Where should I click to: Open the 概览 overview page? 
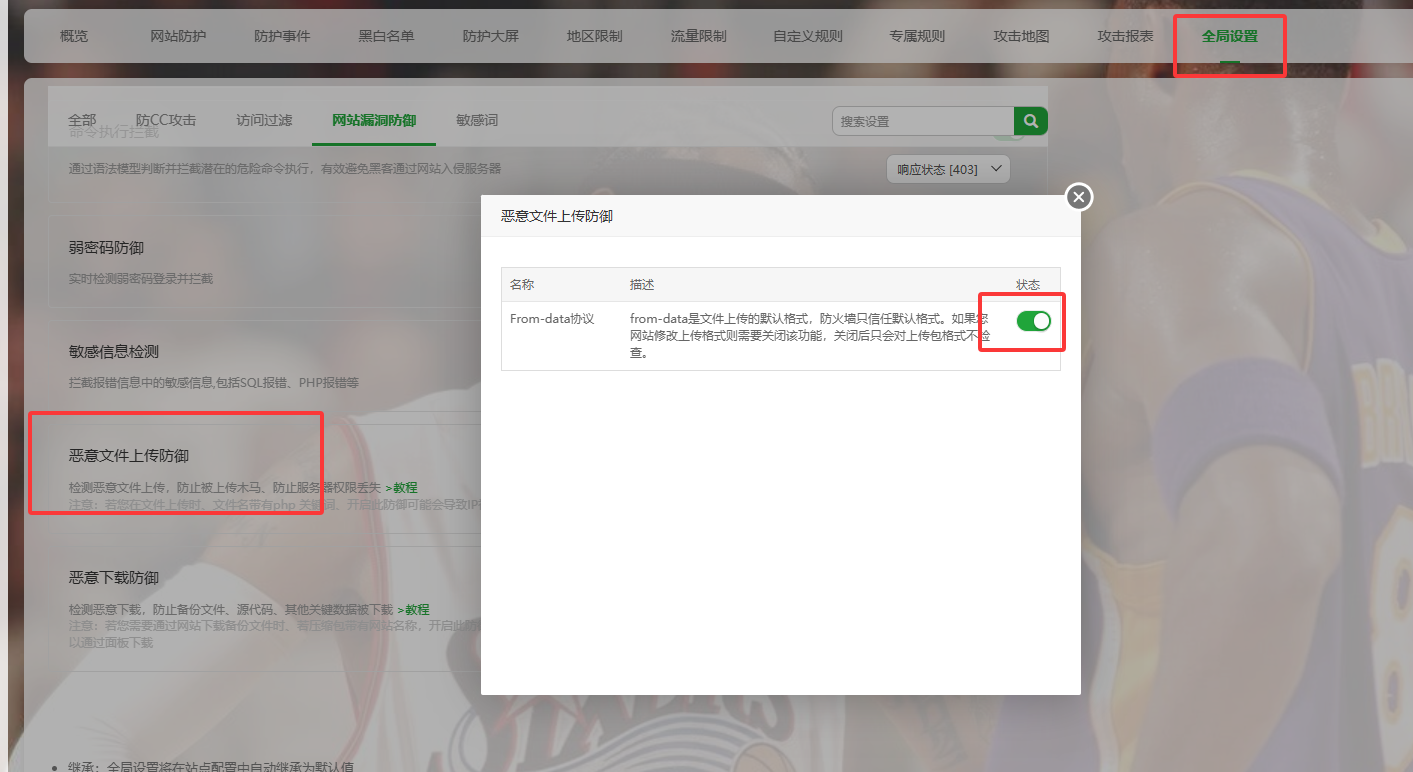73,35
